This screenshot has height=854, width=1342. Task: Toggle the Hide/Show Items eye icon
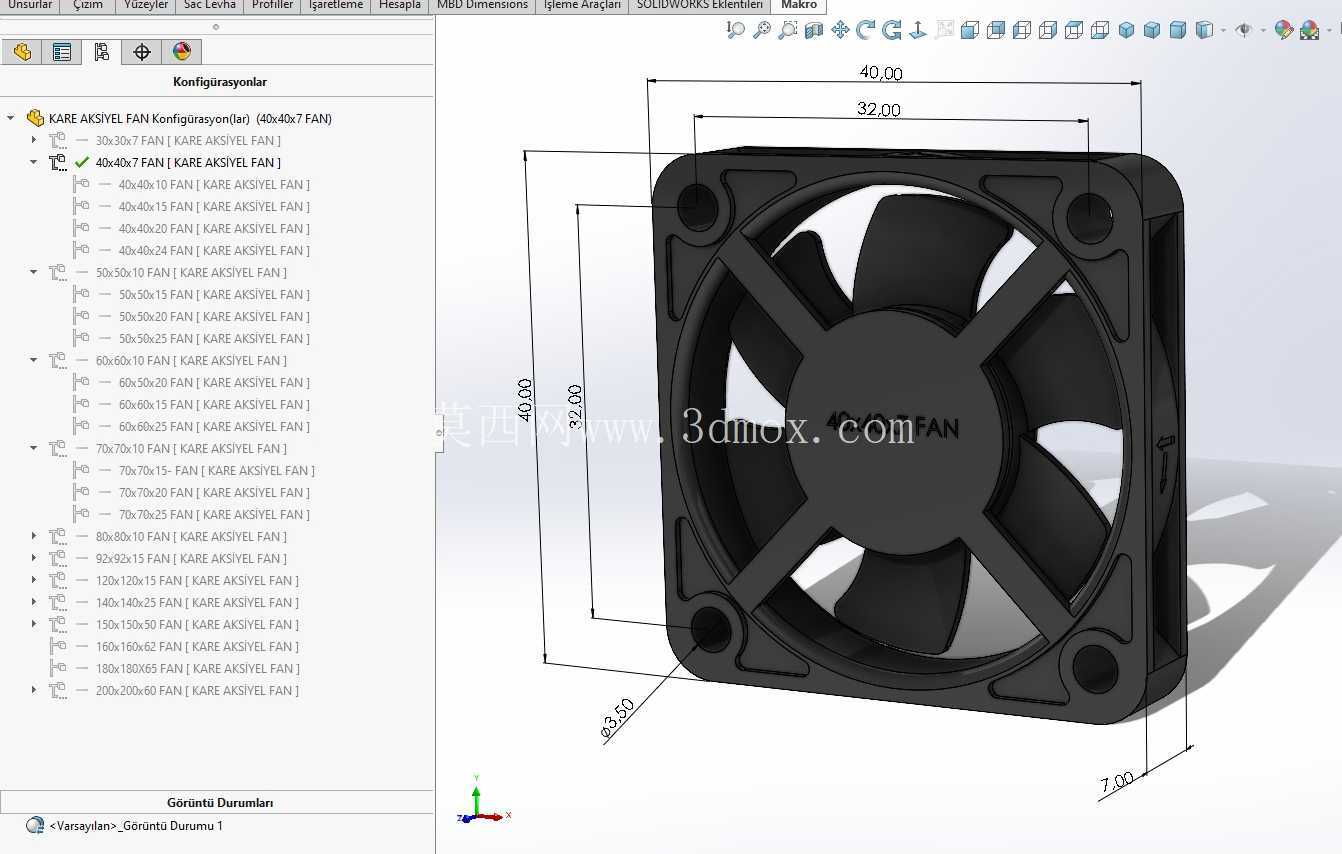click(1244, 30)
